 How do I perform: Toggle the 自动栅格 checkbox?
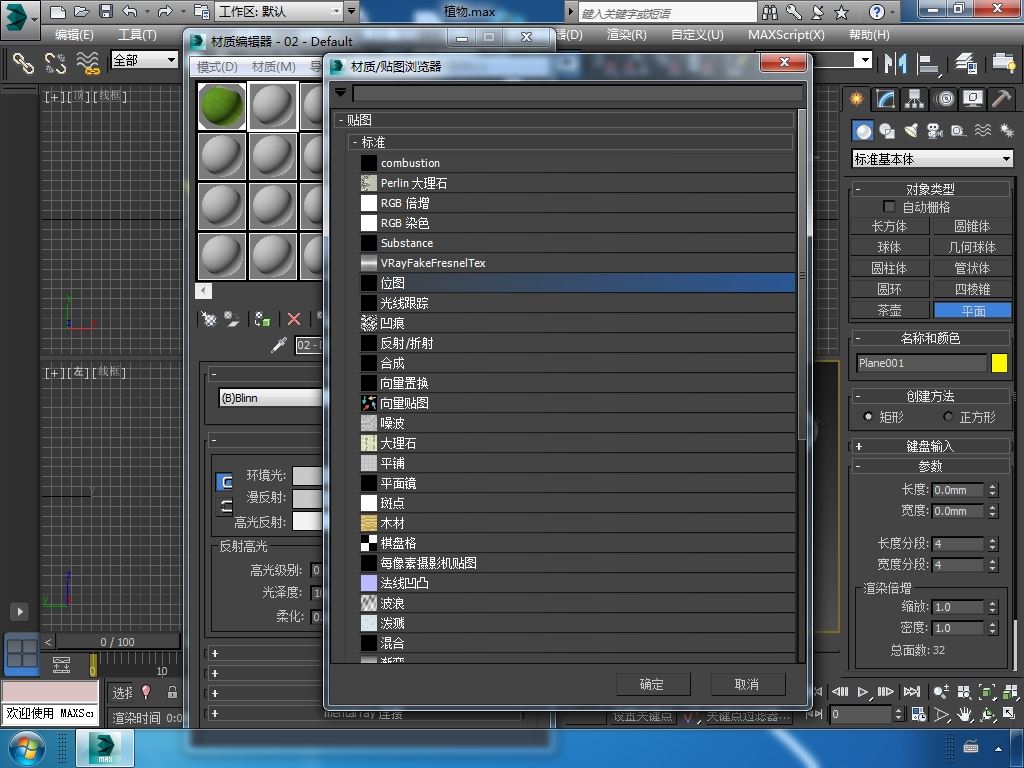pyautogui.click(x=889, y=206)
